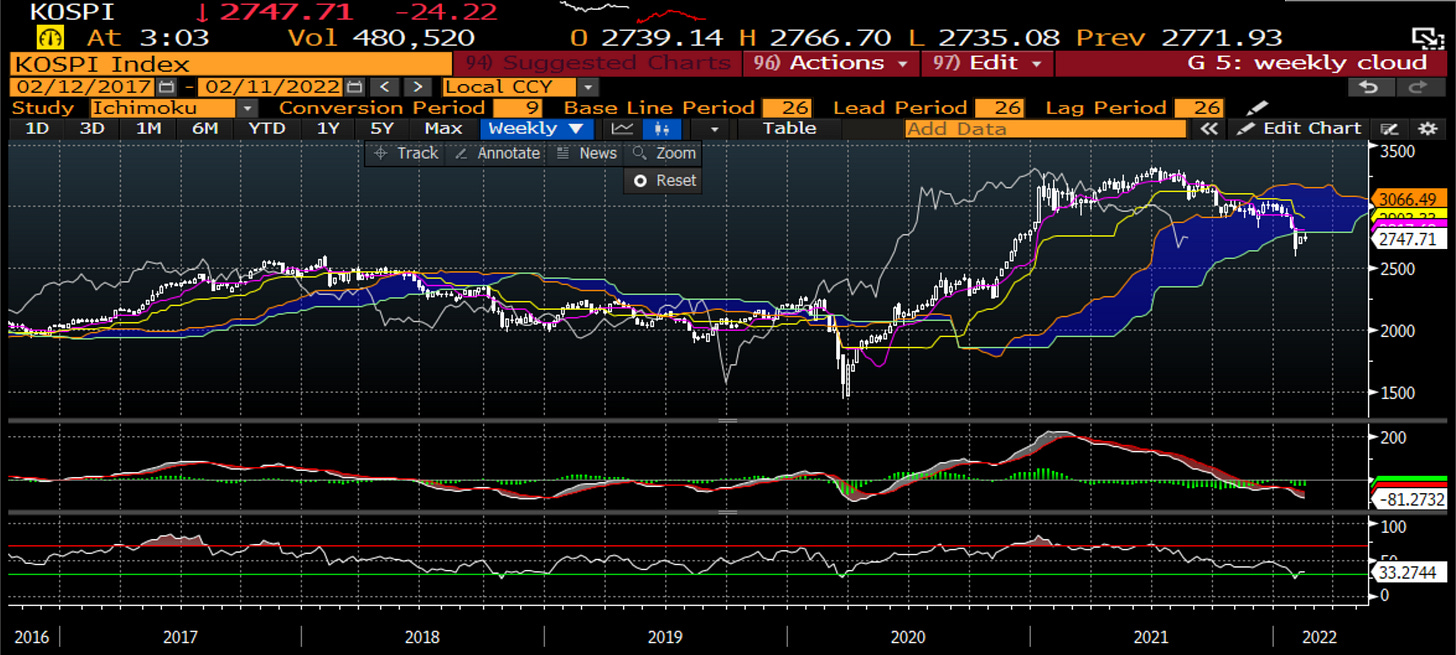Select the 3D range tab
The height and width of the screenshot is (655, 1456).
click(x=93, y=128)
